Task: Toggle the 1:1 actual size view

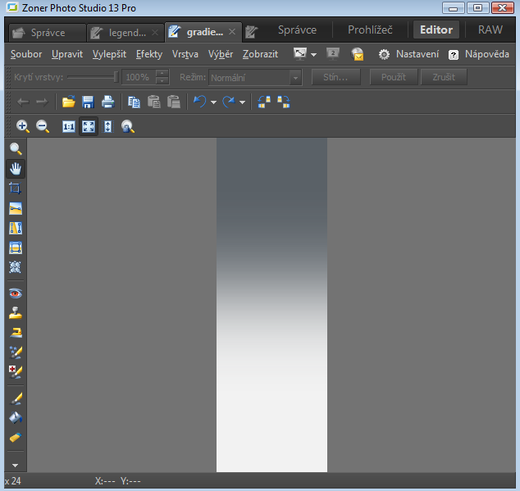Action: [69, 127]
